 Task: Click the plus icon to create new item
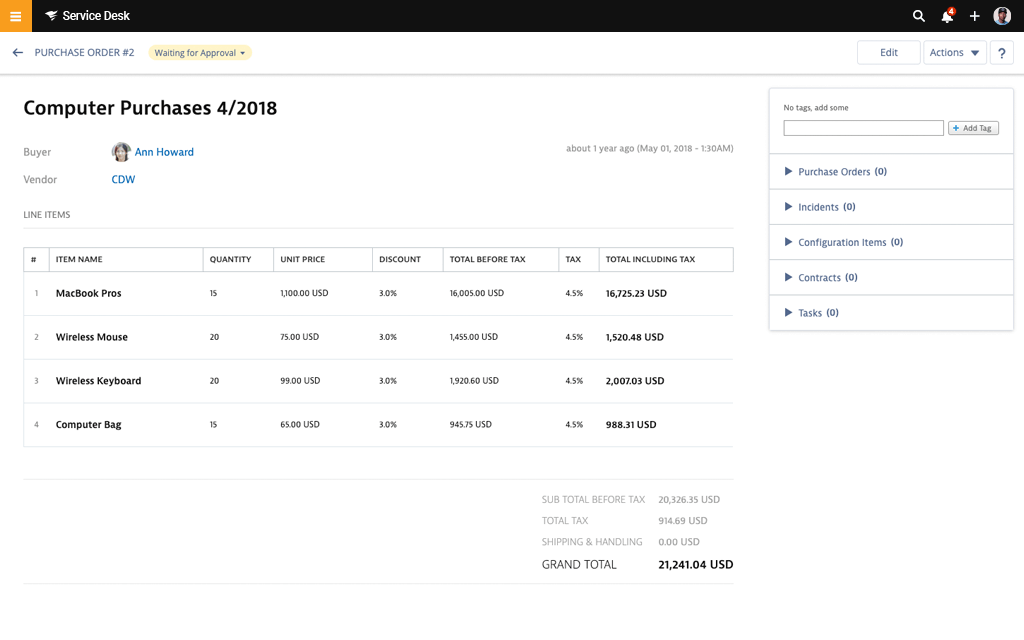pyautogui.click(x=974, y=16)
